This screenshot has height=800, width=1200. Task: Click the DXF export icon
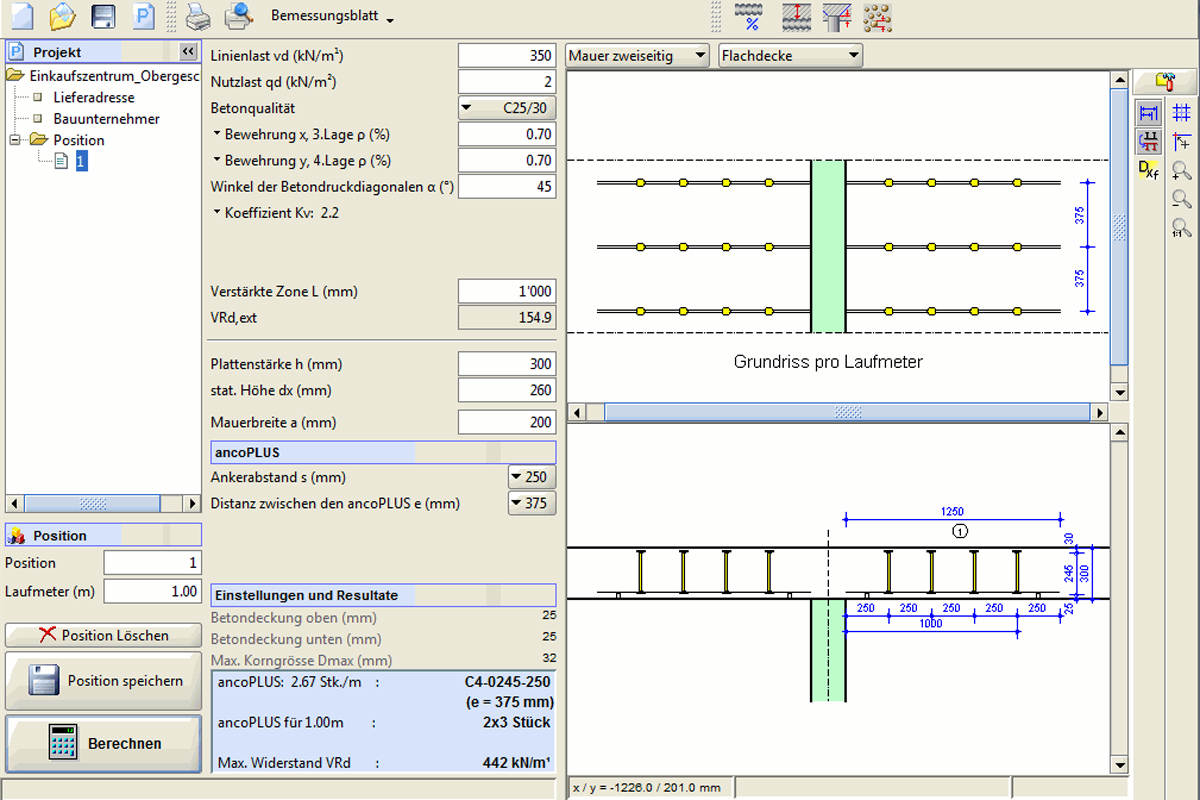click(1149, 169)
